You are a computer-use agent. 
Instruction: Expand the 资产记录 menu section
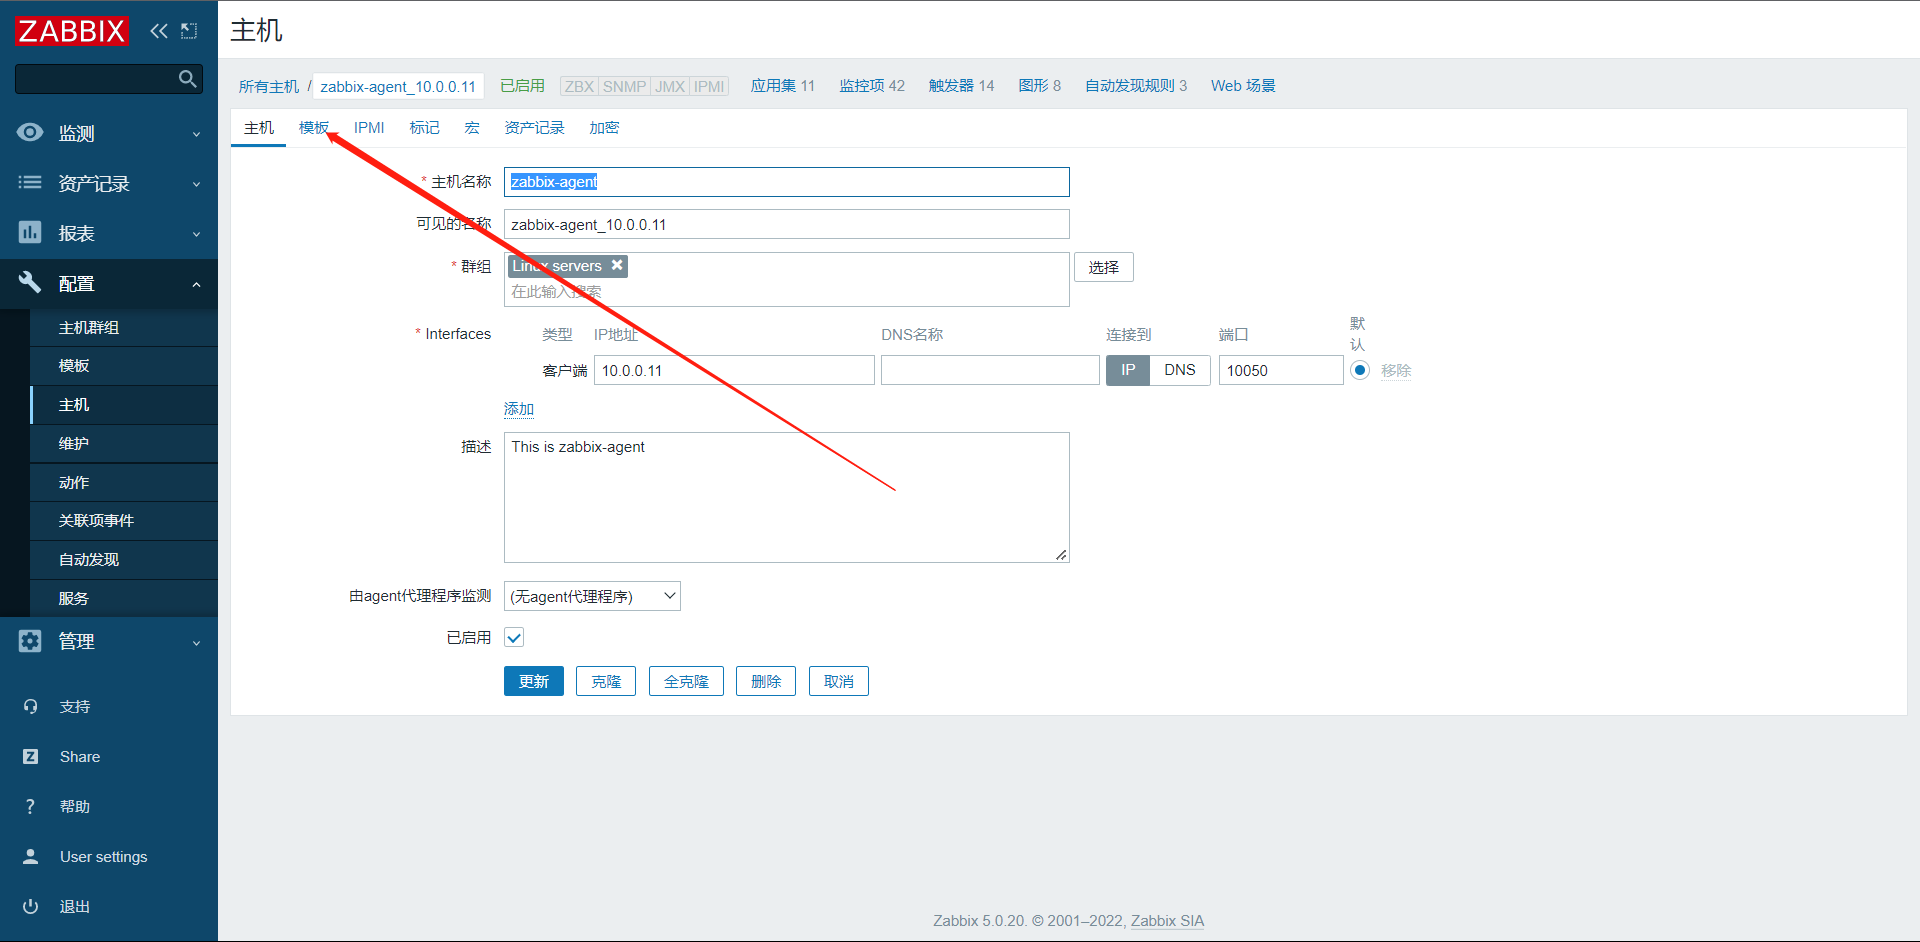click(x=196, y=184)
